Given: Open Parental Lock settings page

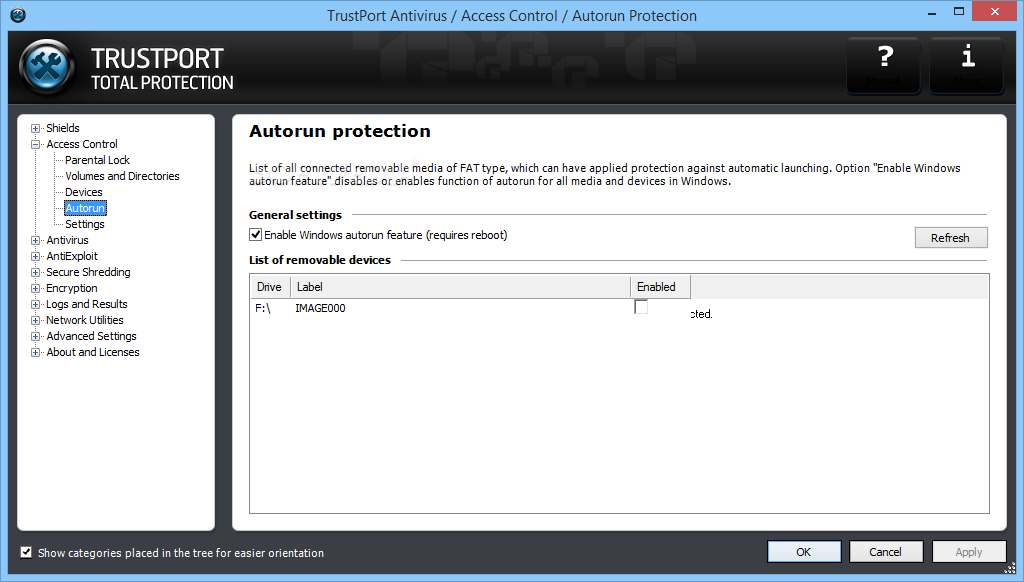Looking at the screenshot, I should coord(97,160).
